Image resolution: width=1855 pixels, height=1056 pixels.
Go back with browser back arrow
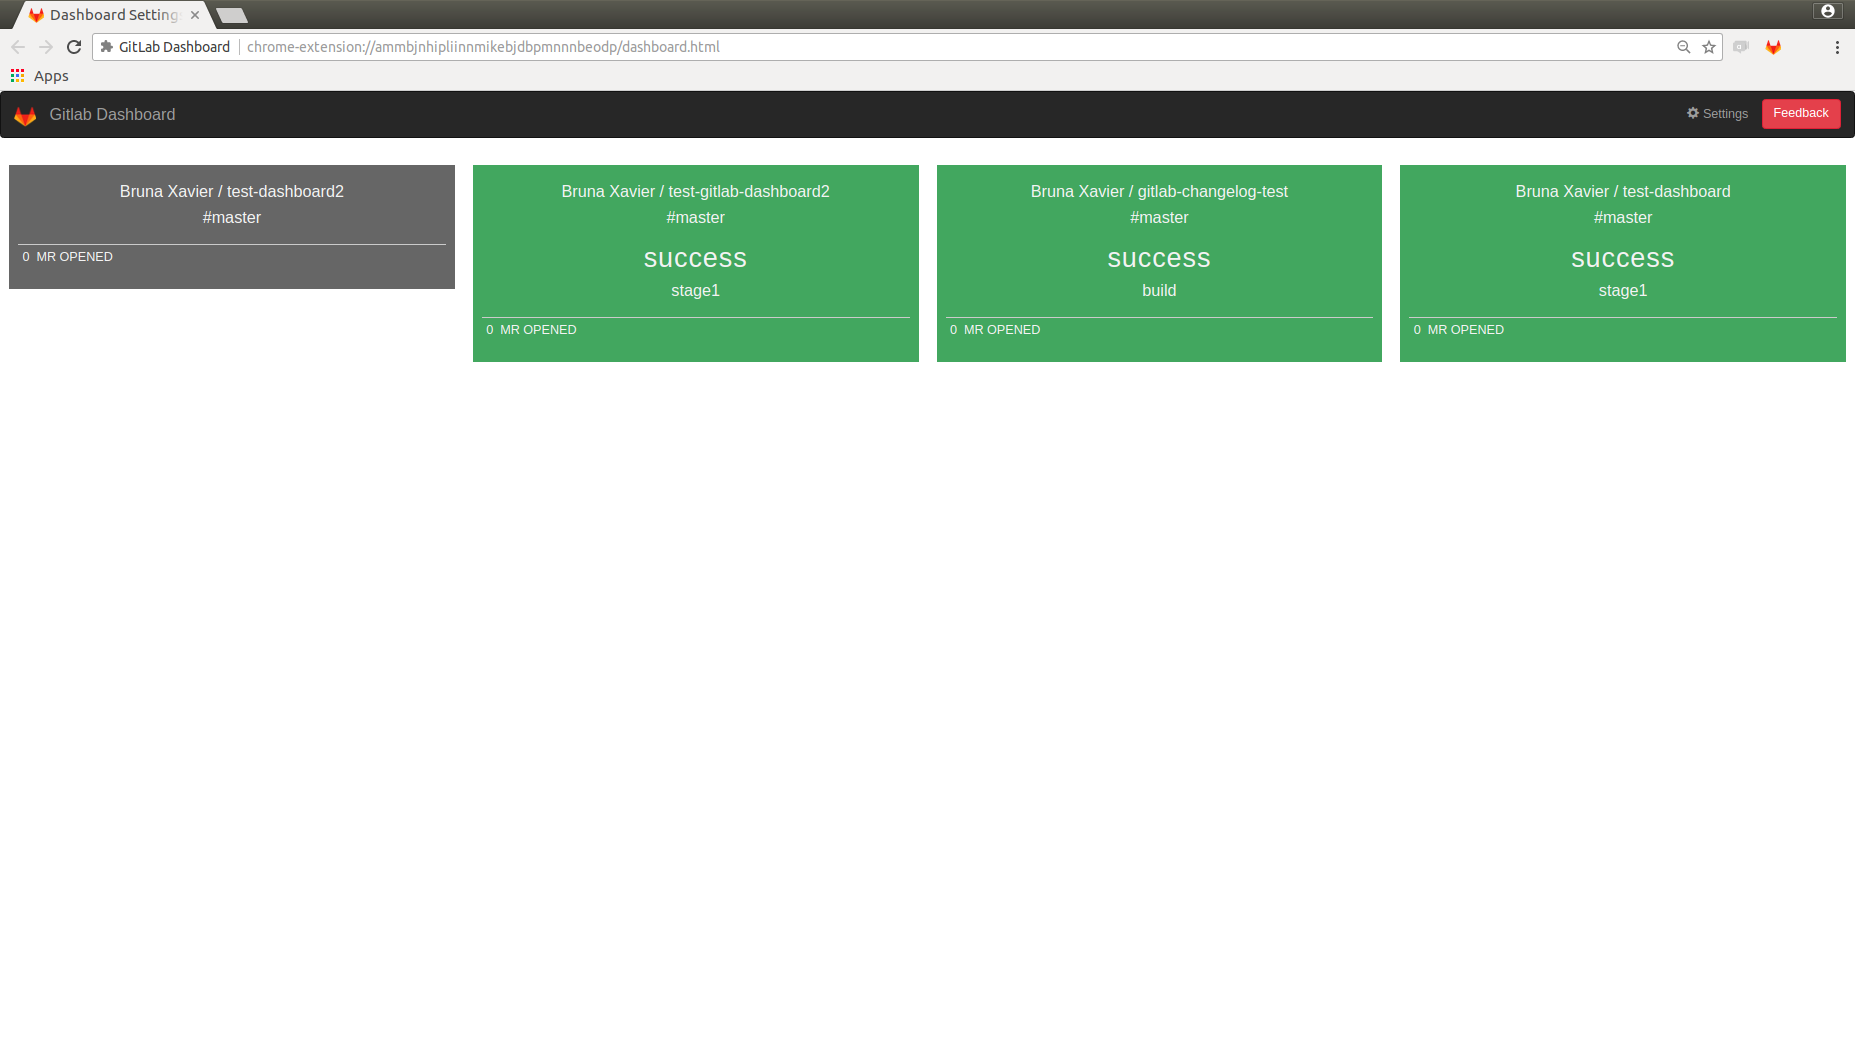click(x=18, y=47)
